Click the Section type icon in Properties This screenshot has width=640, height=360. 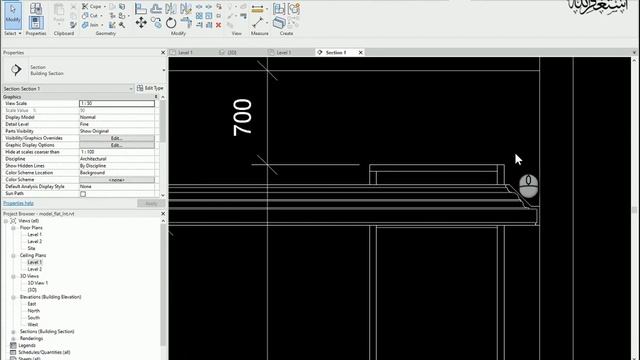pyautogui.click(x=16, y=70)
